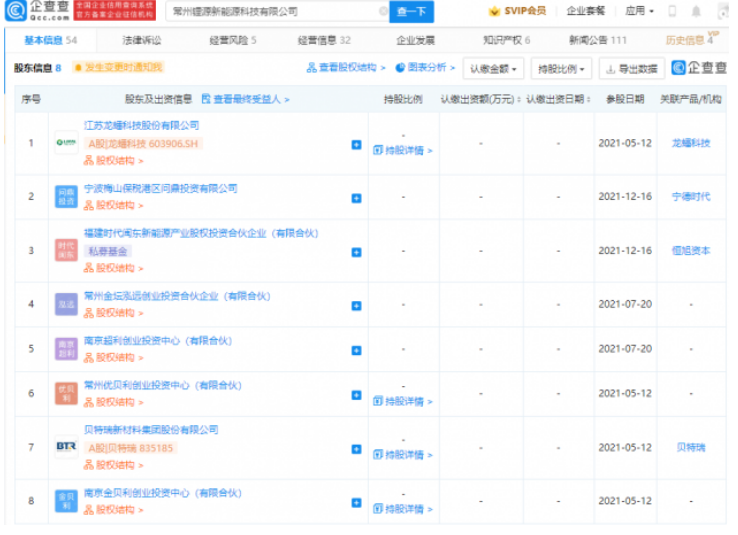Switch to 基本信息 tab
The height and width of the screenshot is (535, 738).
click(x=50, y=40)
